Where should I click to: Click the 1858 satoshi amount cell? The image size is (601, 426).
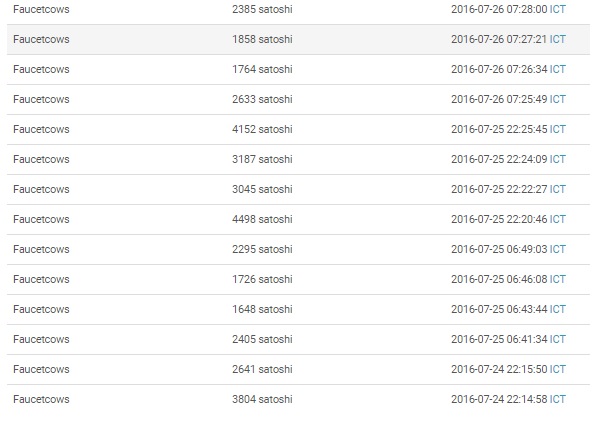(262, 39)
